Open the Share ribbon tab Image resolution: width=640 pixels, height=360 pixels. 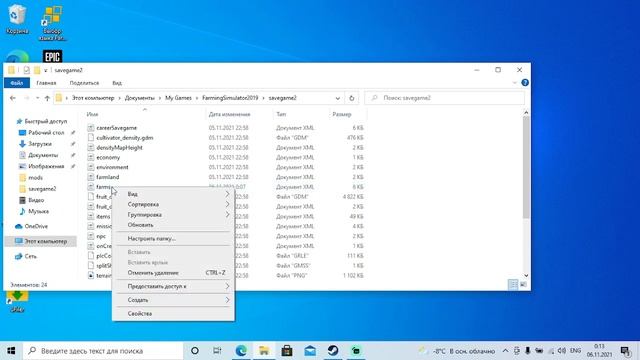point(84,83)
